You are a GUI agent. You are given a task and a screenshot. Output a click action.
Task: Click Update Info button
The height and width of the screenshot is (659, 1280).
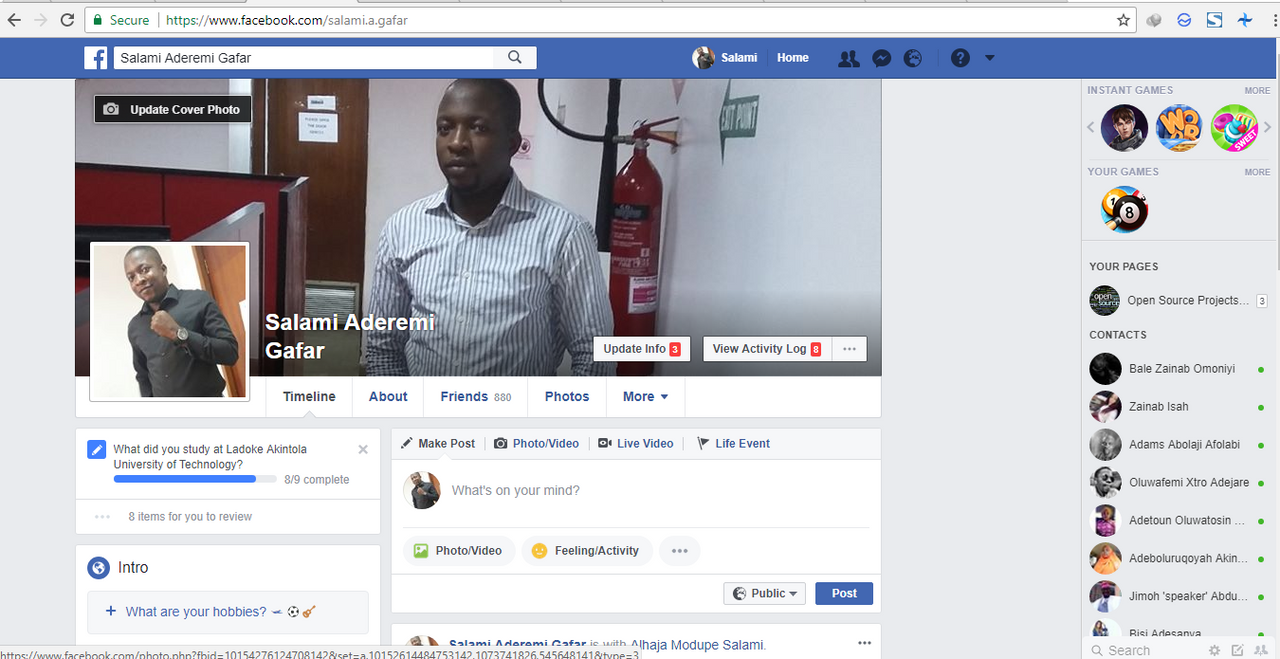(x=642, y=349)
